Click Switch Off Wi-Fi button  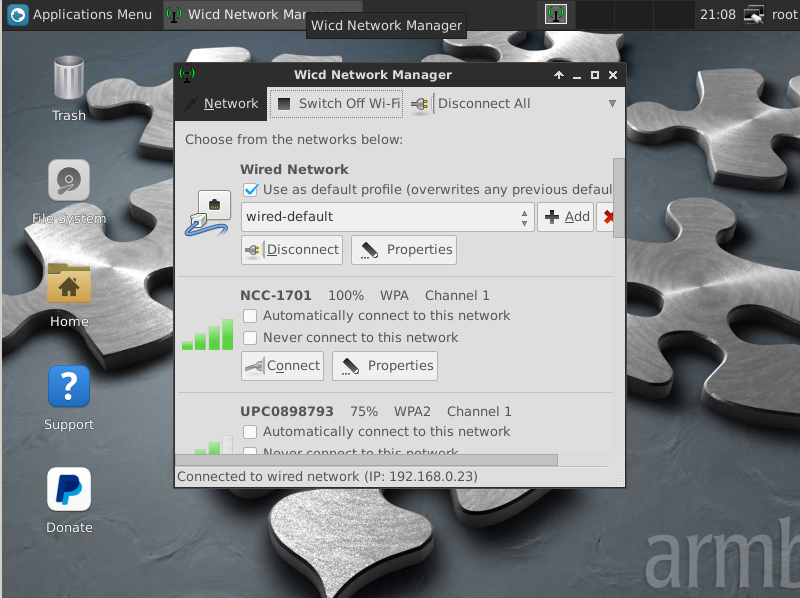338,104
